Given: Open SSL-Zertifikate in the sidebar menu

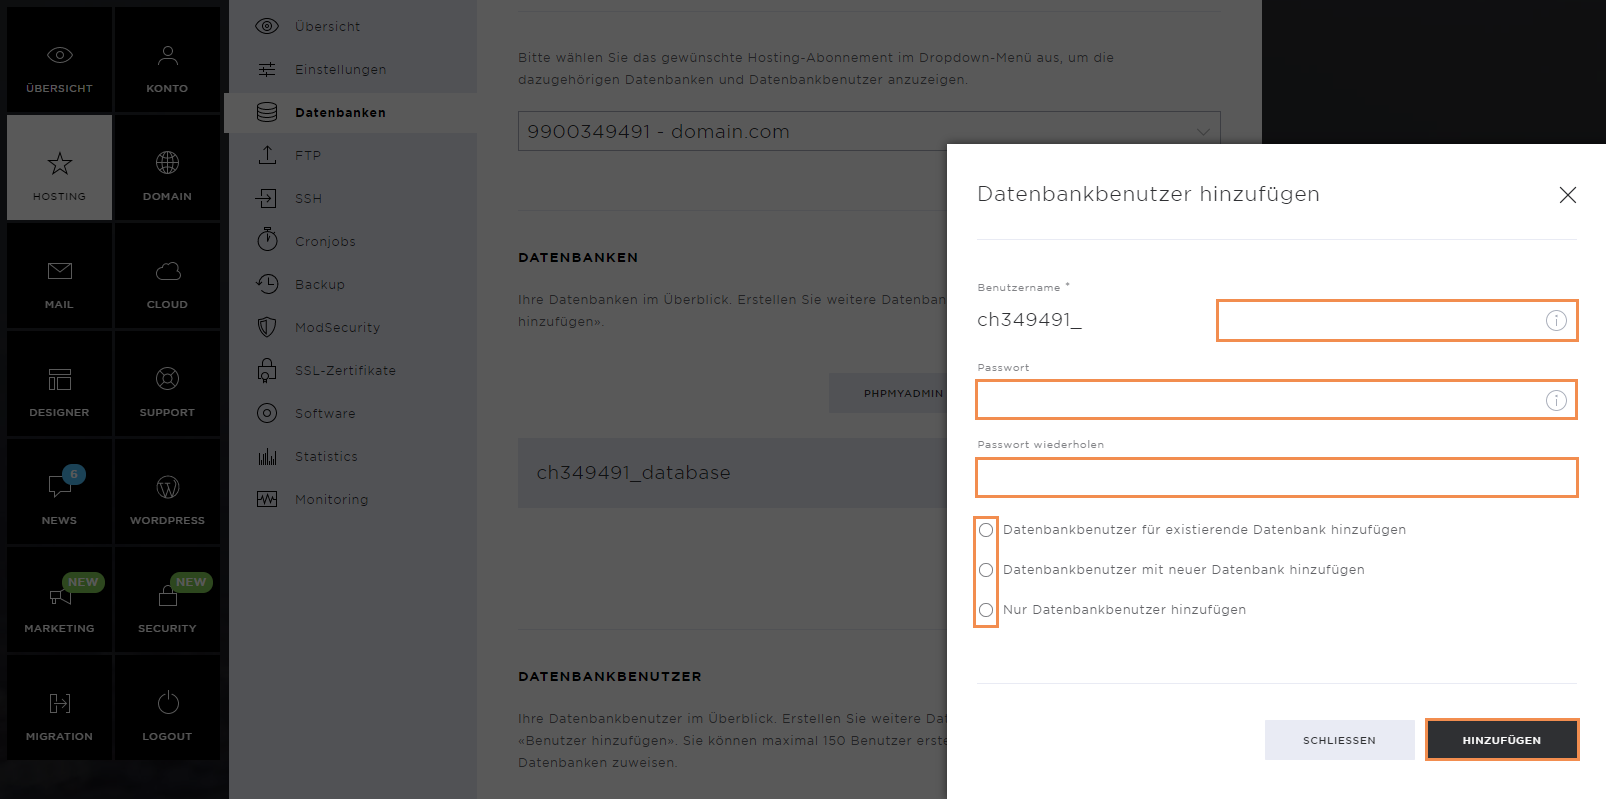Looking at the screenshot, I should coord(345,371).
